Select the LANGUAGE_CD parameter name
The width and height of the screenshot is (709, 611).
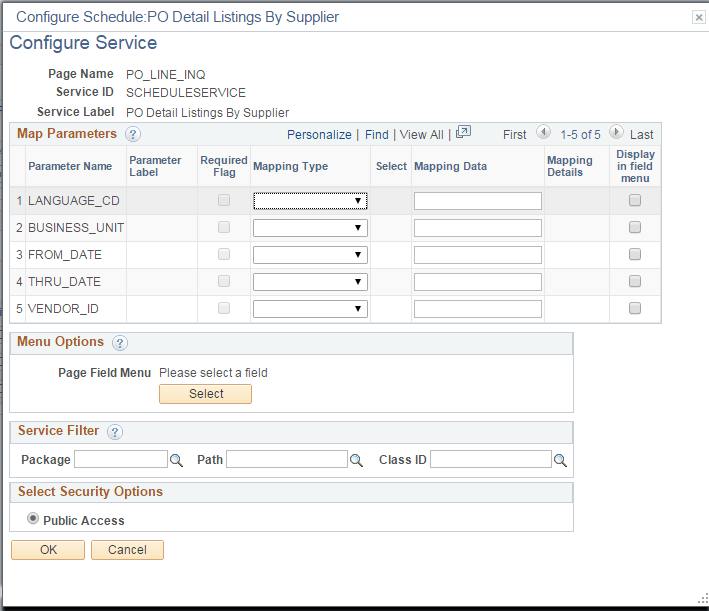74,201
